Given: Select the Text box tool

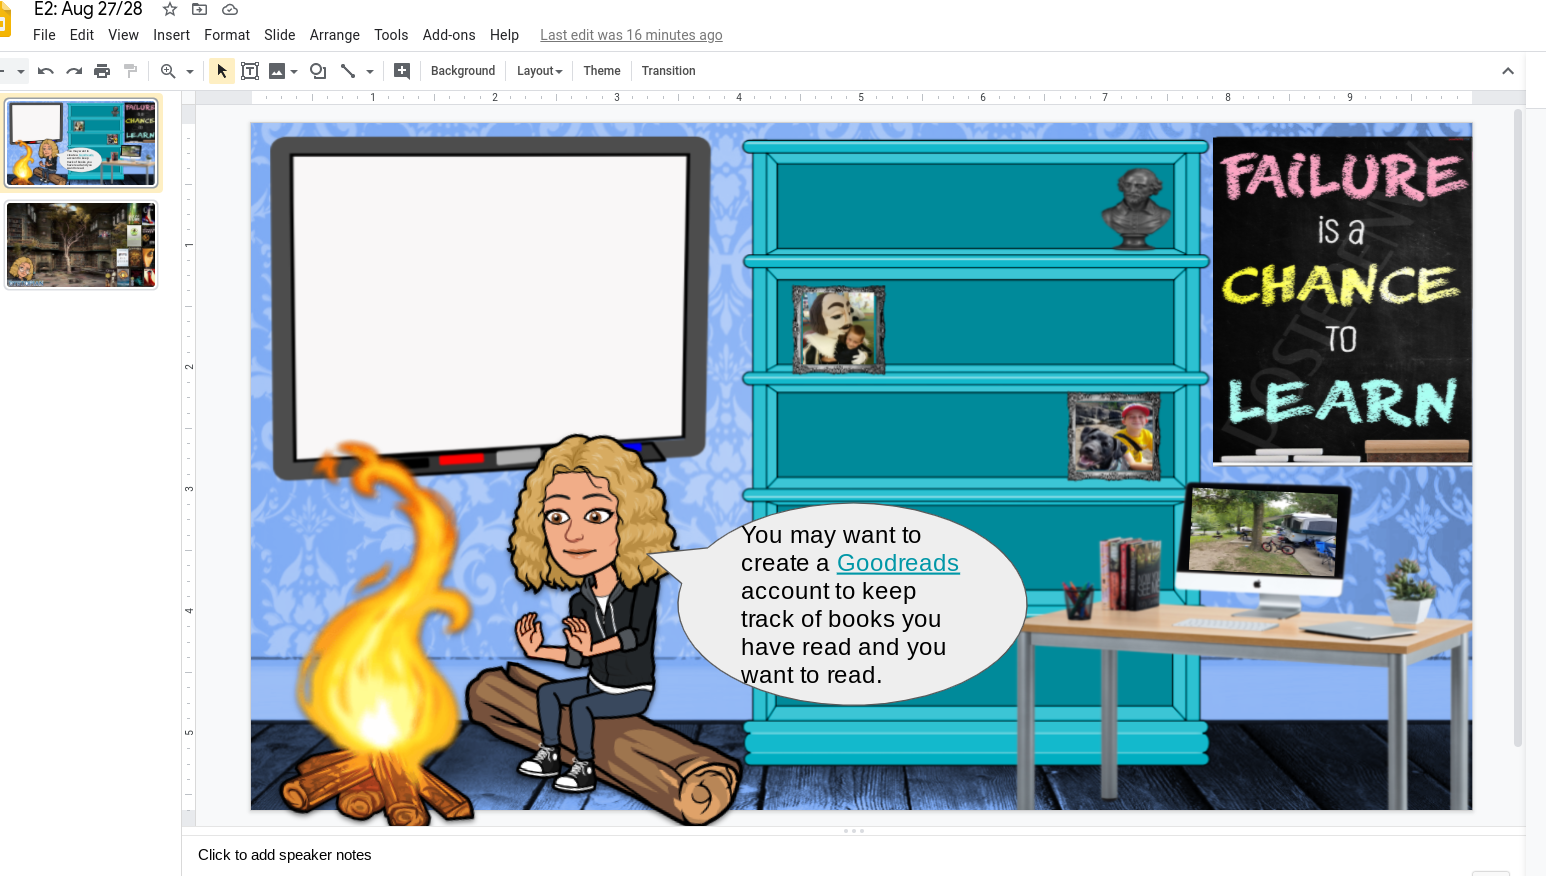Looking at the screenshot, I should [x=250, y=71].
